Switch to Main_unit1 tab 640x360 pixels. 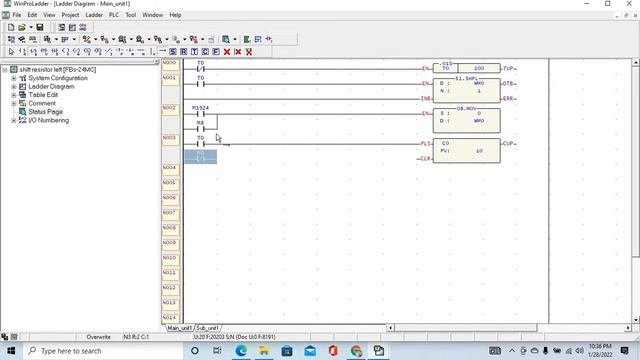(x=179, y=328)
